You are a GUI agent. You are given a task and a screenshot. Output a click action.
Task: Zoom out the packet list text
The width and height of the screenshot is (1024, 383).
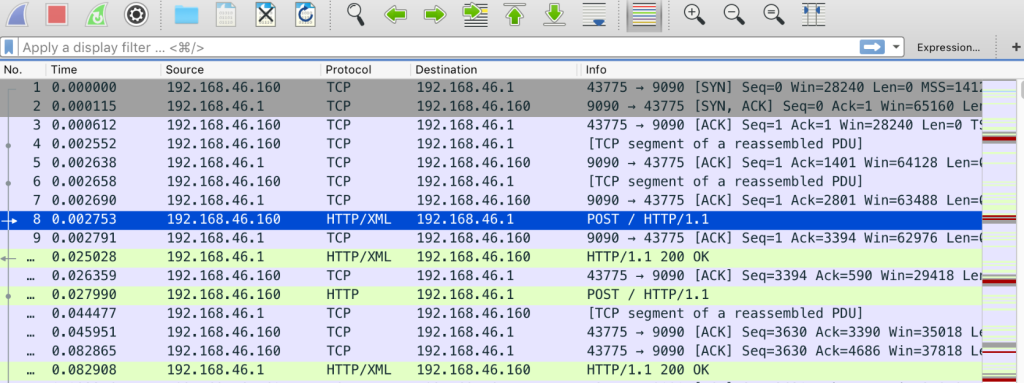tap(735, 14)
